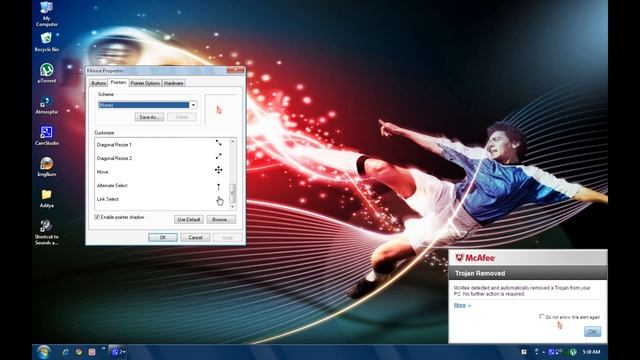Click the Customize list scroll up arrow
Screen dimensions: 640x360
pos(233,141)
